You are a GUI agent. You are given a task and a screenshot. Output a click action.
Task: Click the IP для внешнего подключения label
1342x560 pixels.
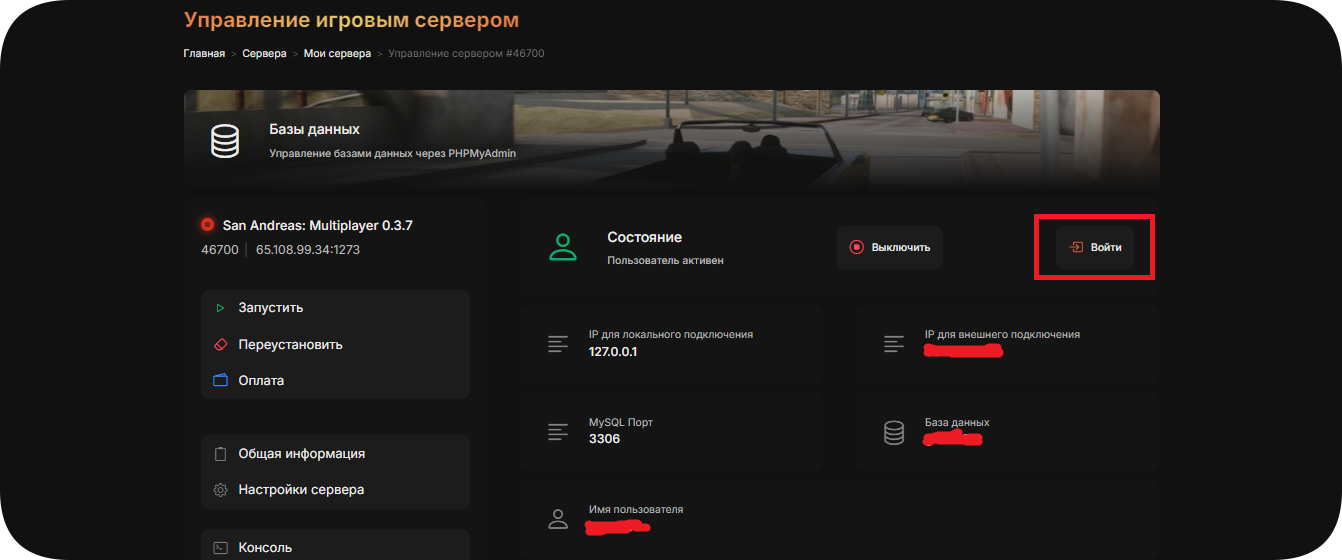tap(1002, 334)
